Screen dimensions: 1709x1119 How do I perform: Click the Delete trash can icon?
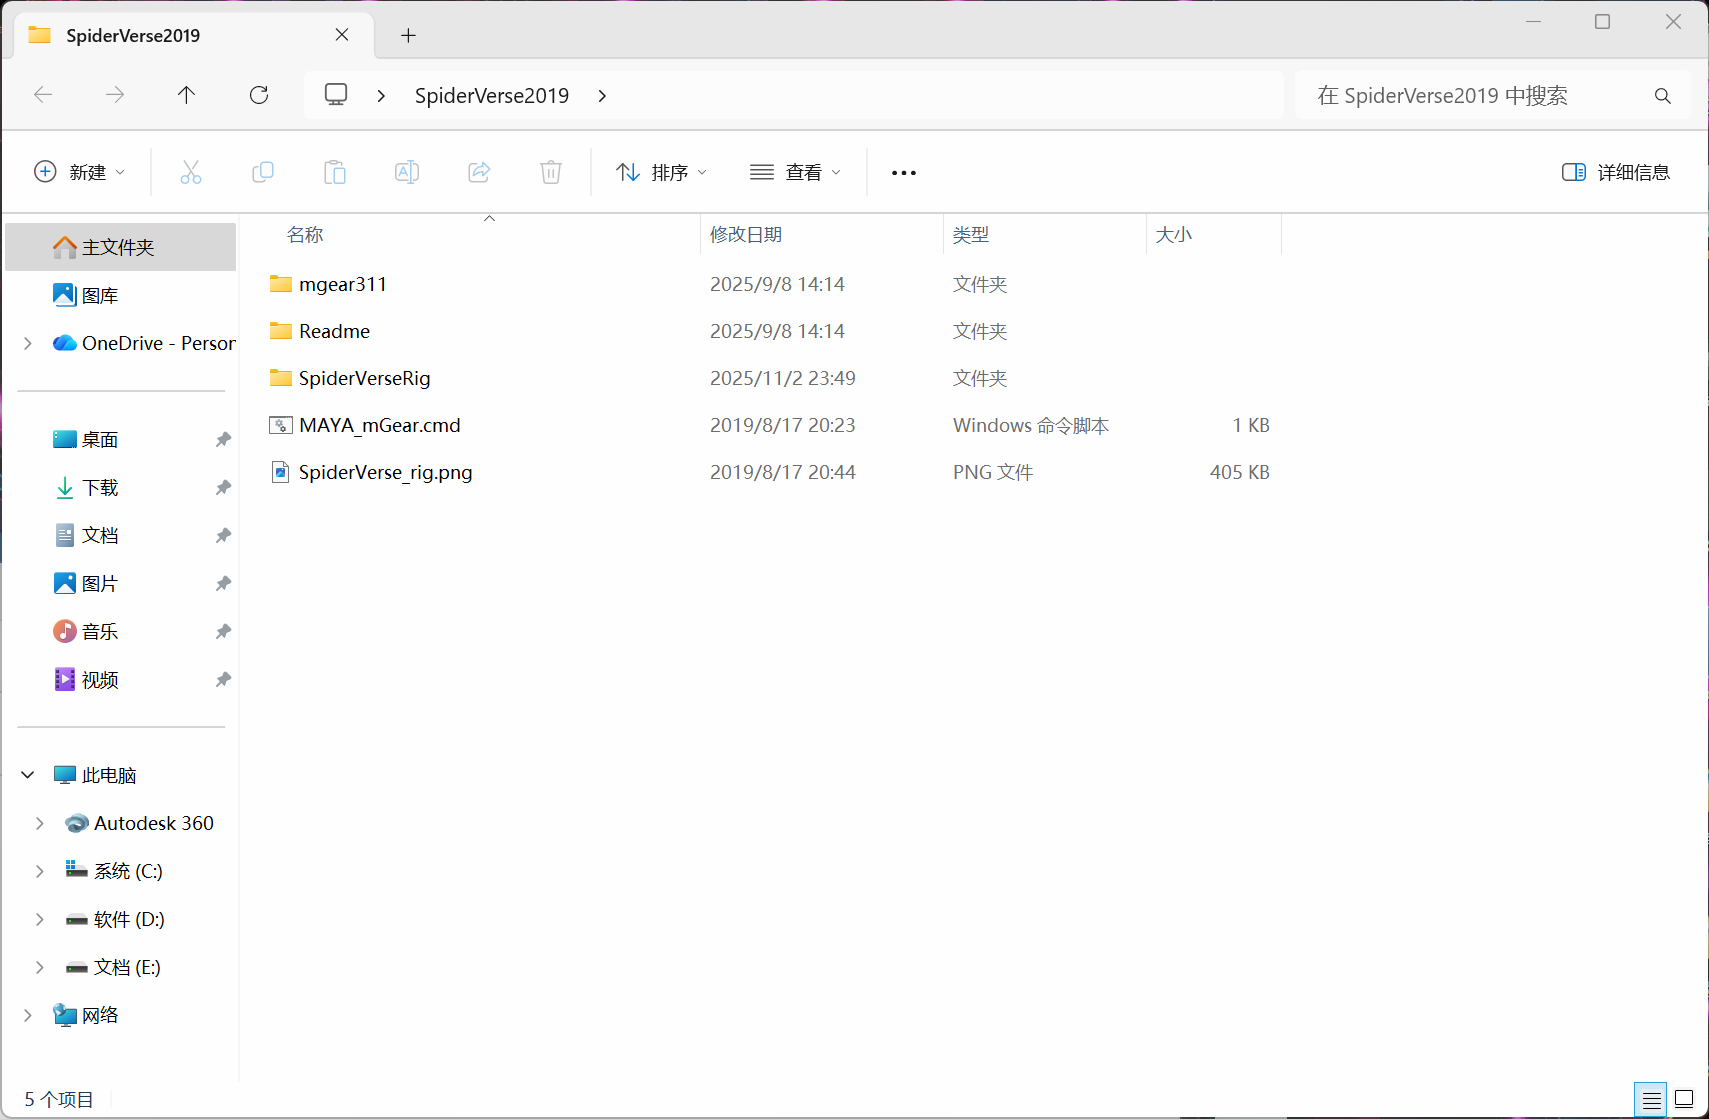551,172
